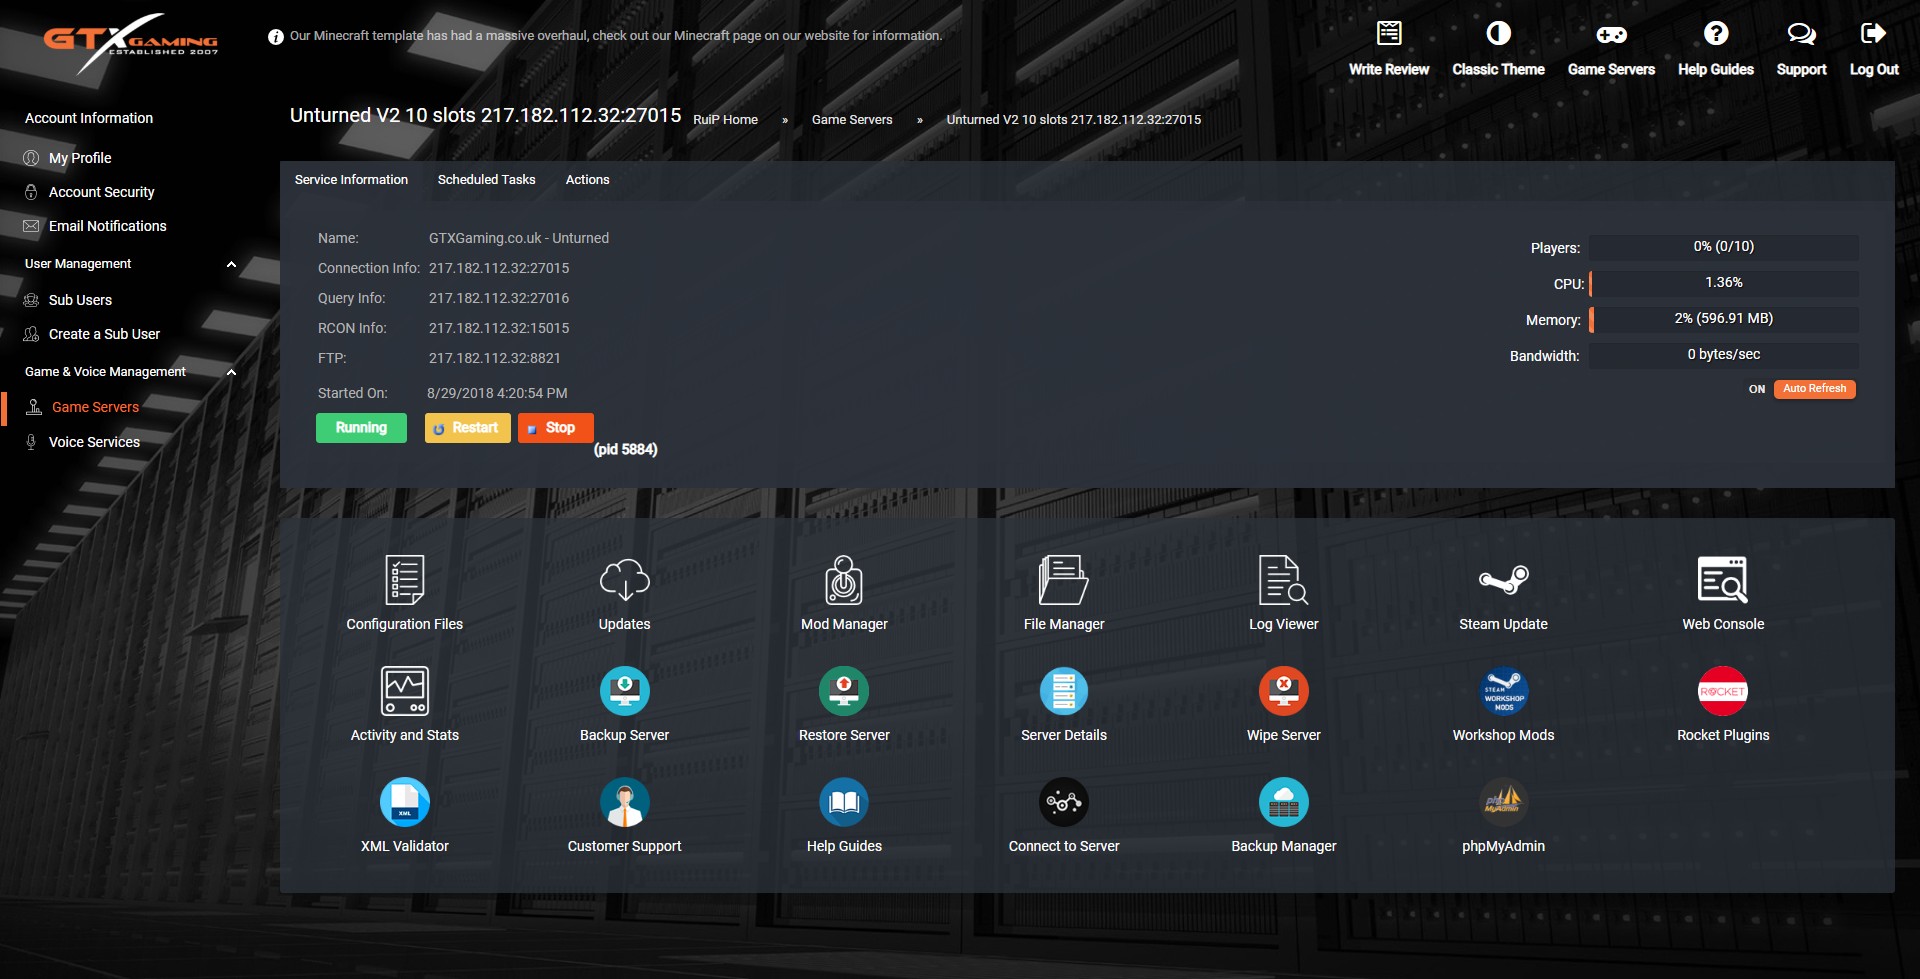
Task: Open Sub Users in sidebar
Action: pyautogui.click(x=80, y=300)
